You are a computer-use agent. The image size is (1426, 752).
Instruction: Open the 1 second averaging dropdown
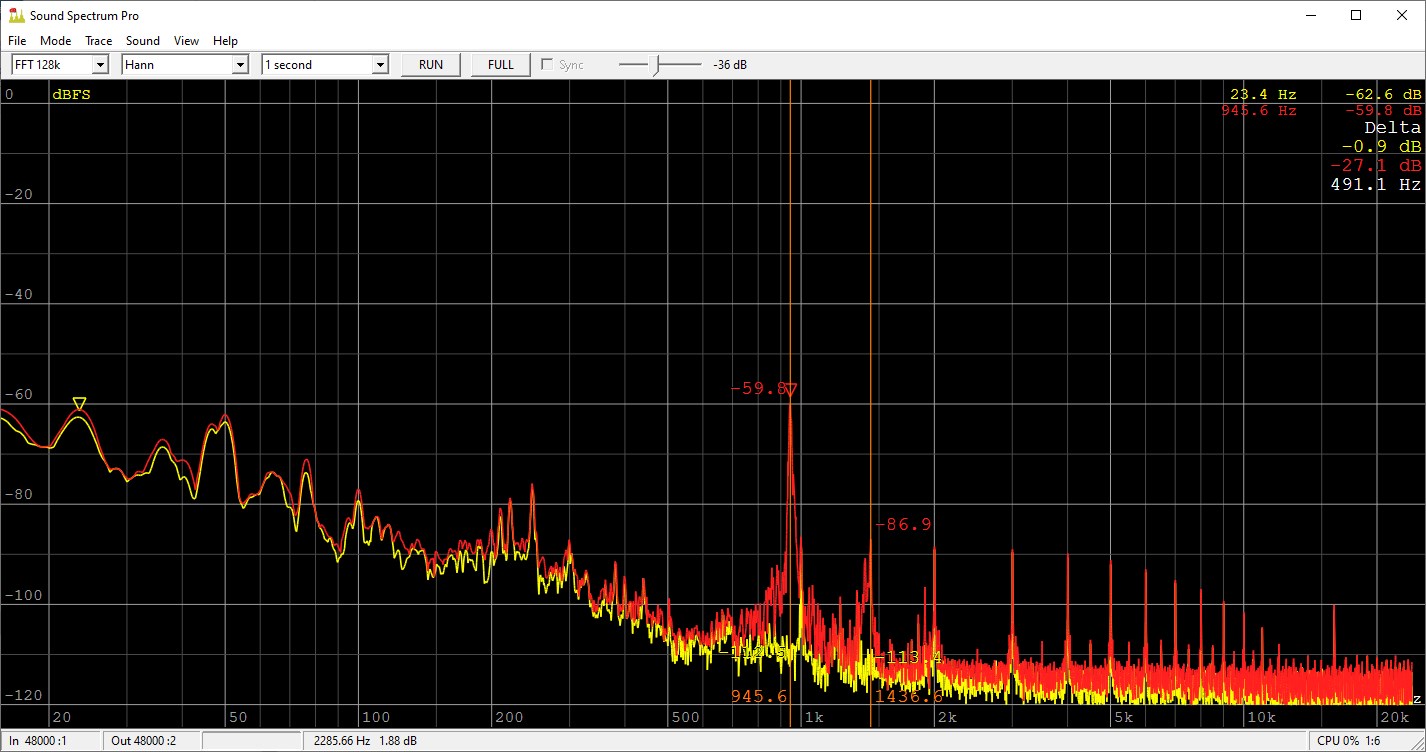click(379, 63)
